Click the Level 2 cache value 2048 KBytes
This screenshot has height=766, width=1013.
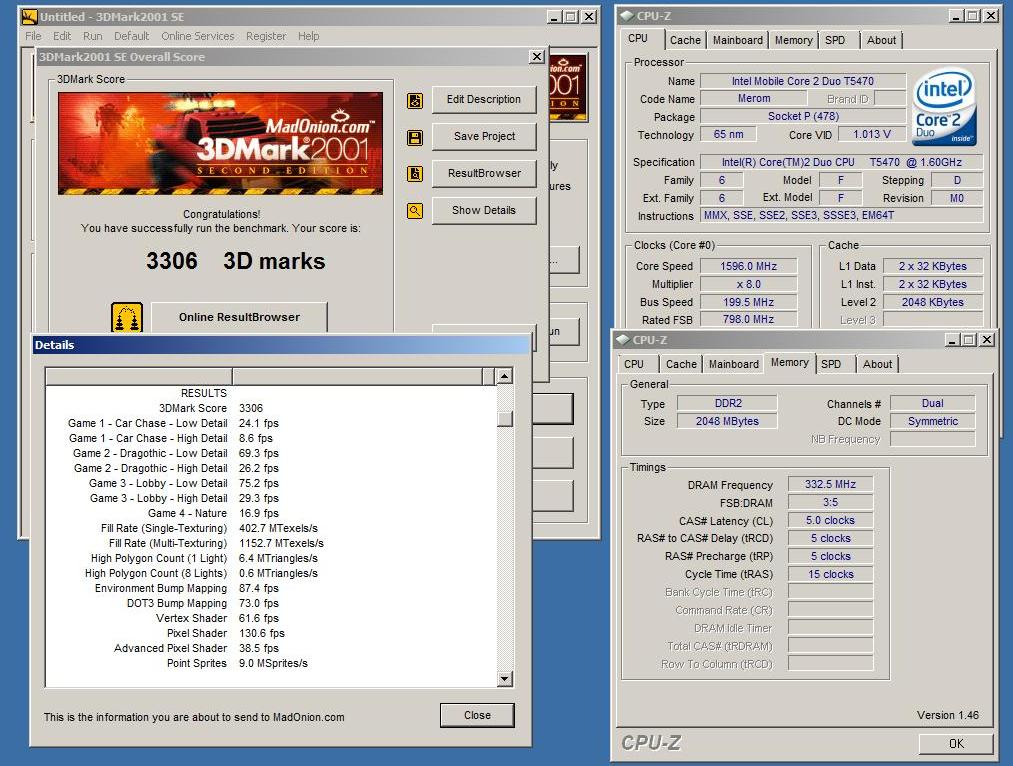pyautogui.click(x=933, y=302)
